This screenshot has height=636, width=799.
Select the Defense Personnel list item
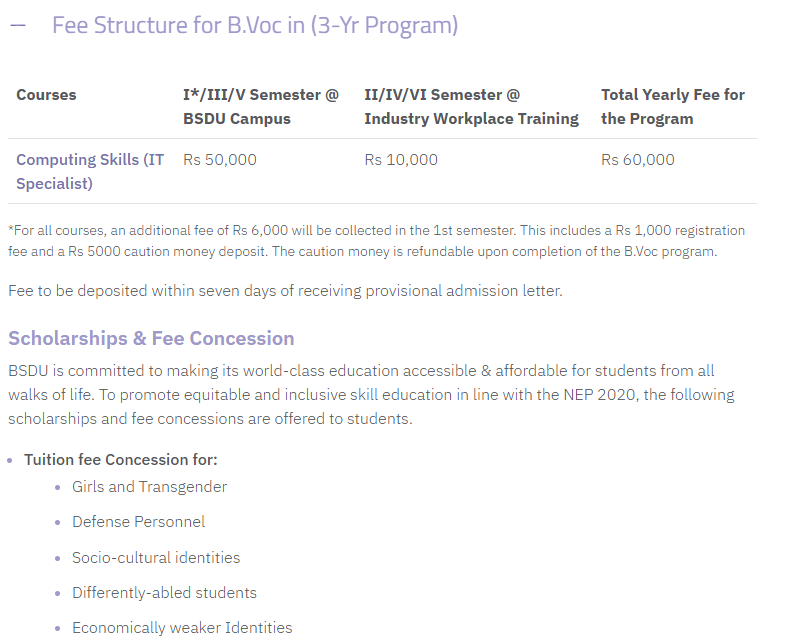(138, 522)
